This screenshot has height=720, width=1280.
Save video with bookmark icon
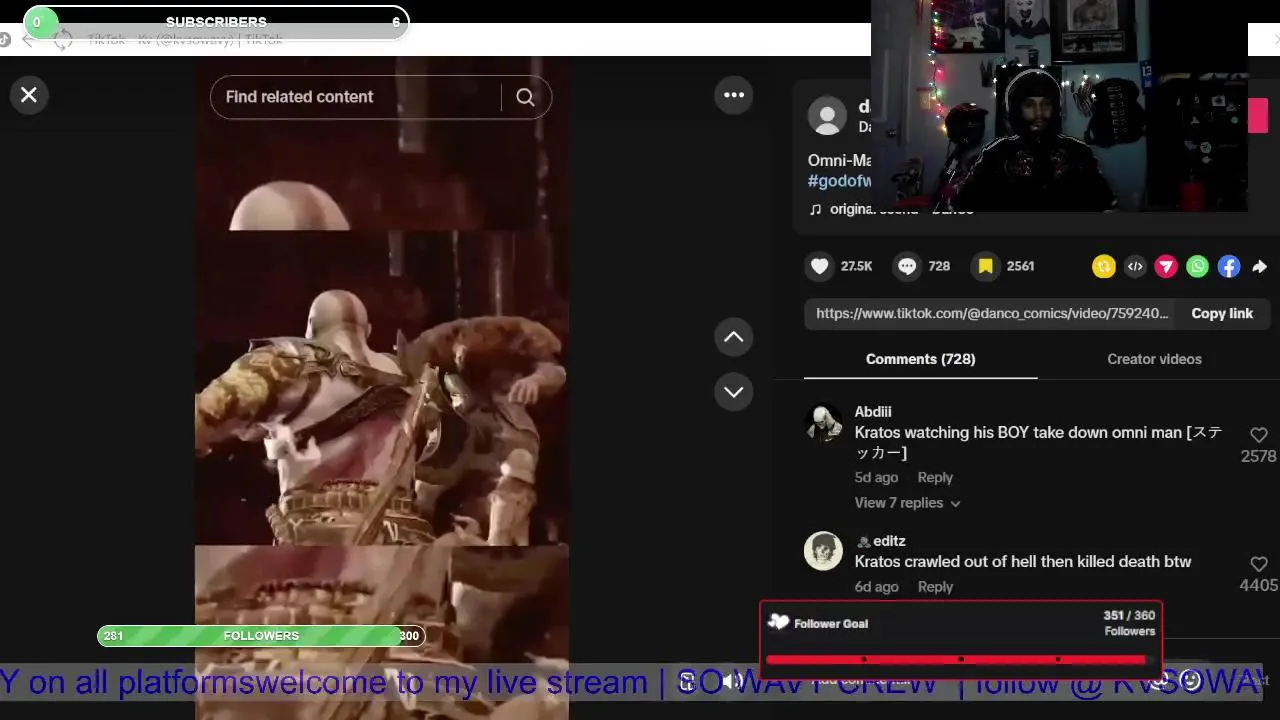[x=985, y=266]
